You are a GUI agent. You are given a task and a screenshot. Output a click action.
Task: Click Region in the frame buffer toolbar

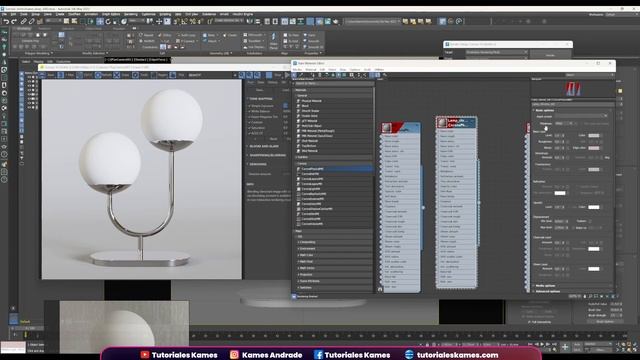[x=160, y=75]
